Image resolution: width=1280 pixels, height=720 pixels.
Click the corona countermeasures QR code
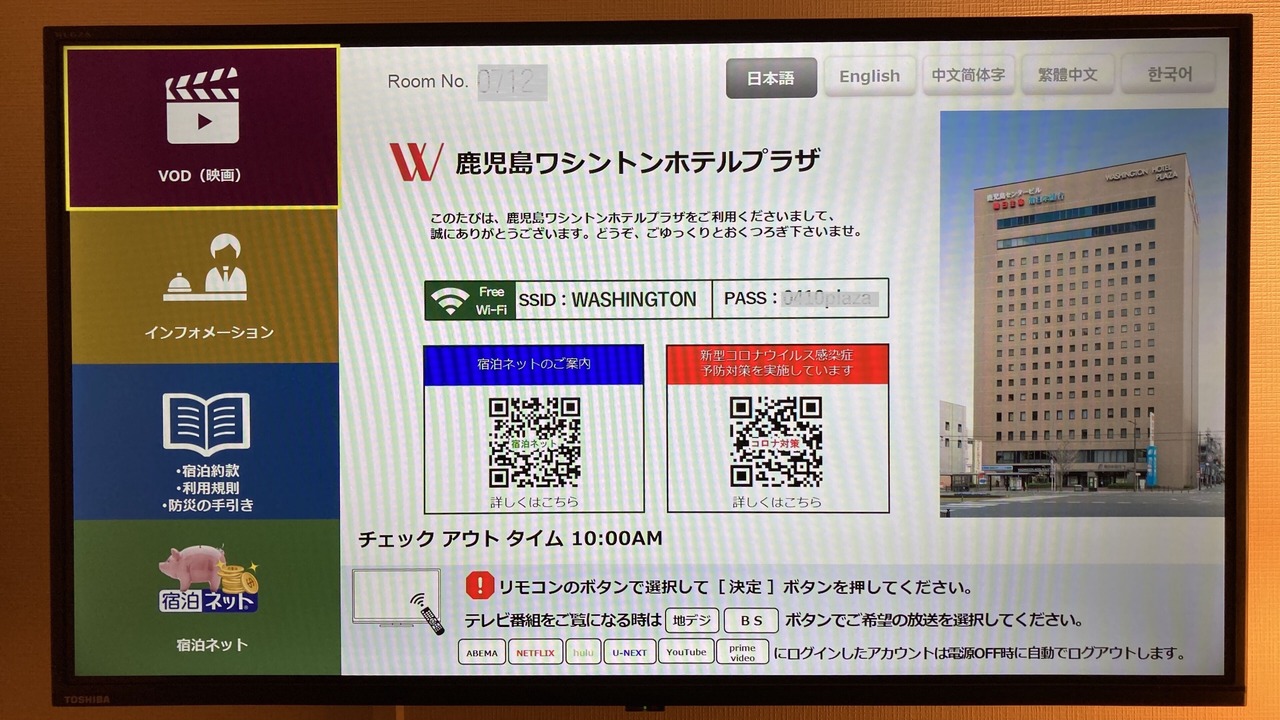776,441
